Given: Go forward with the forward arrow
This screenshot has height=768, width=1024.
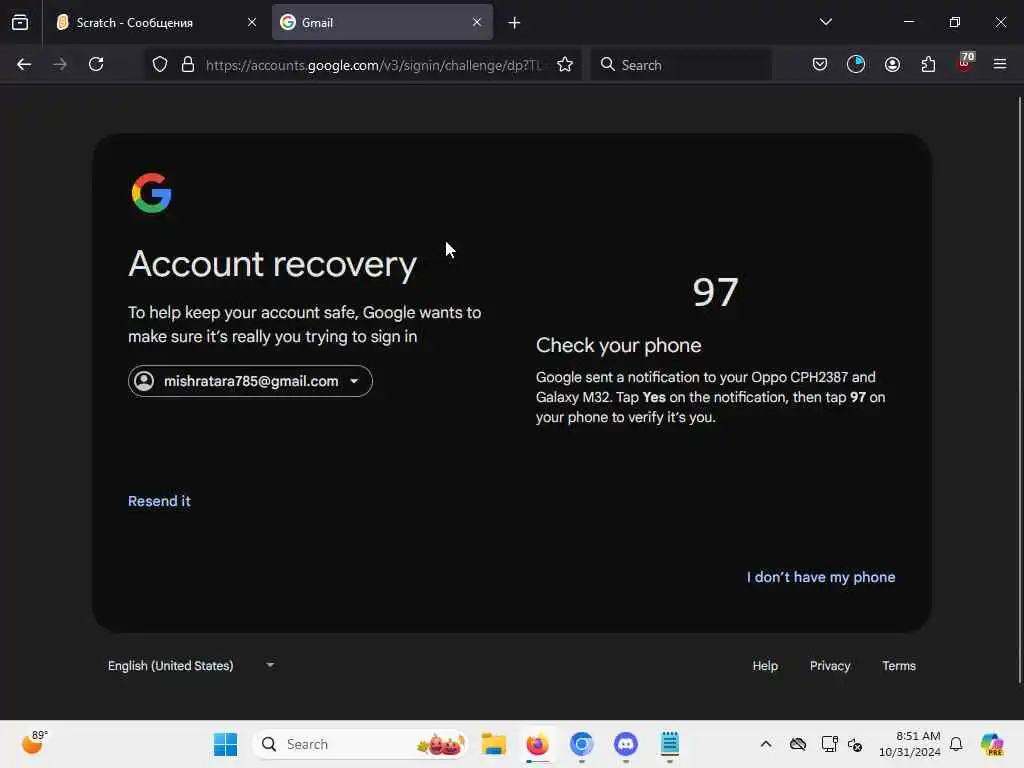Looking at the screenshot, I should pyautogui.click(x=59, y=64).
